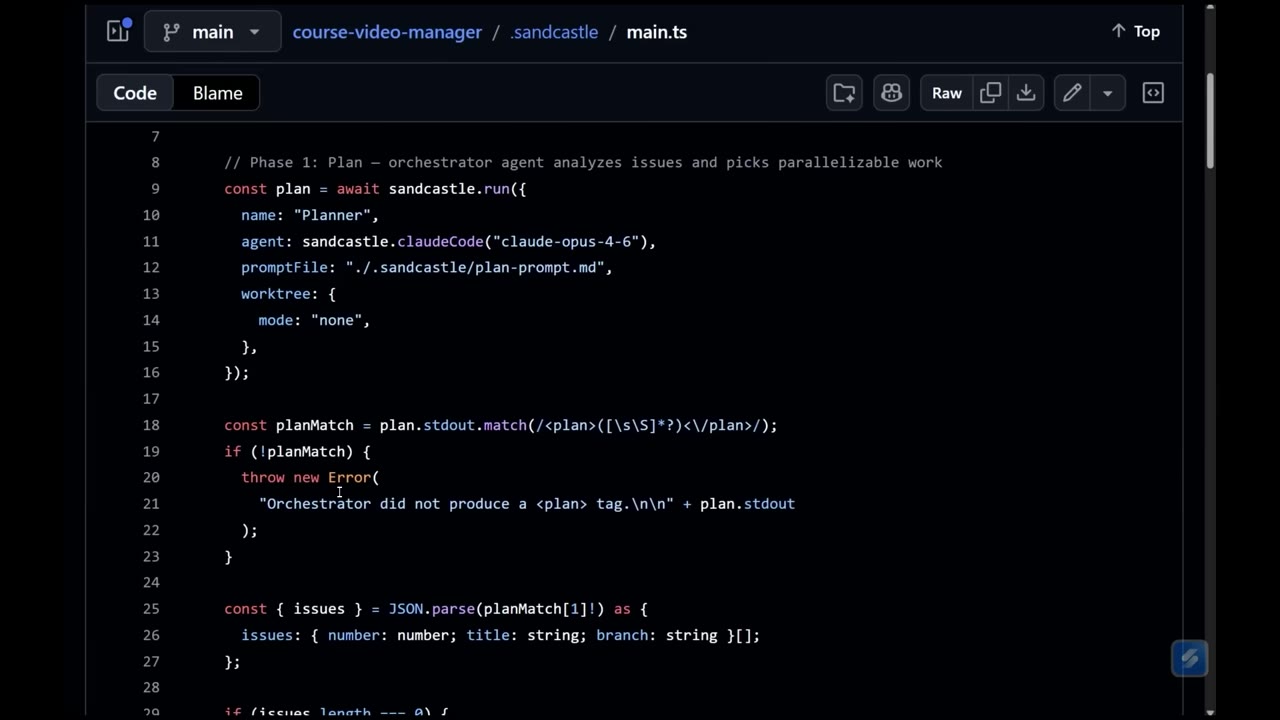This screenshot has height=720, width=1280.
Task: Click the page vertical scrollbar thumb
Action: pos(1210,120)
